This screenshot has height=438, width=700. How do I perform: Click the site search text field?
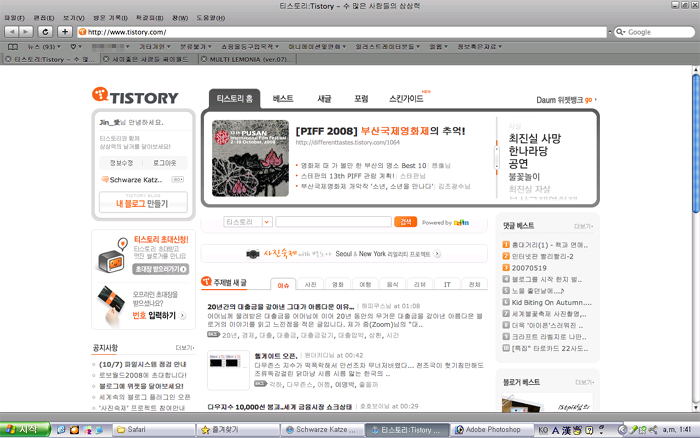coord(333,222)
